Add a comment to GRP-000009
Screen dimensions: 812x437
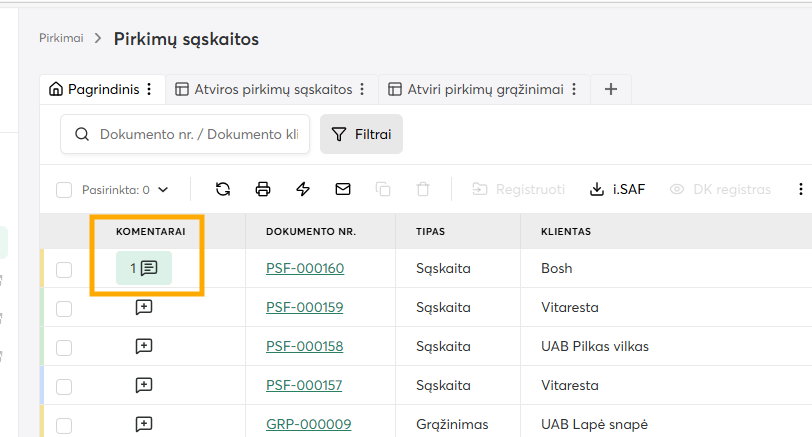(144, 424)
